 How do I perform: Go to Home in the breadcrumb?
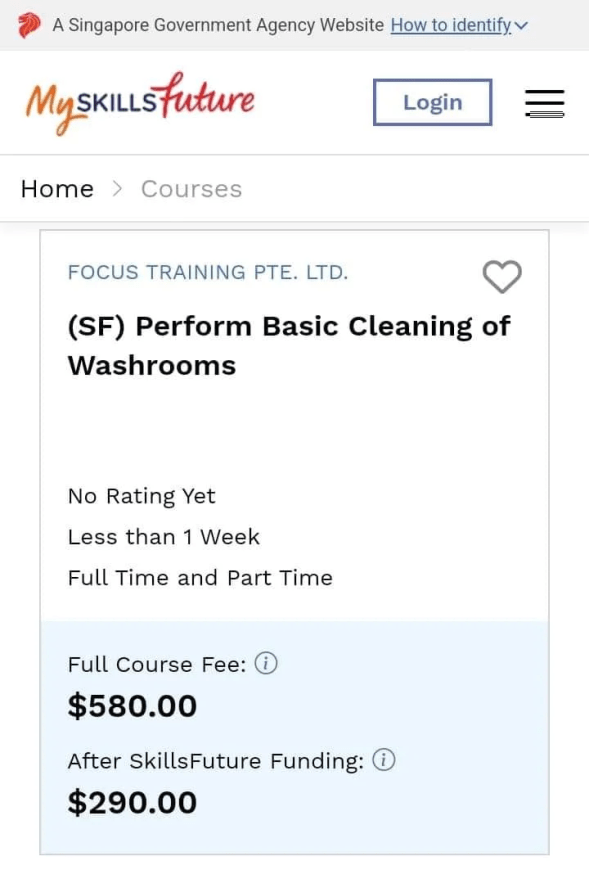coord(57,189)
